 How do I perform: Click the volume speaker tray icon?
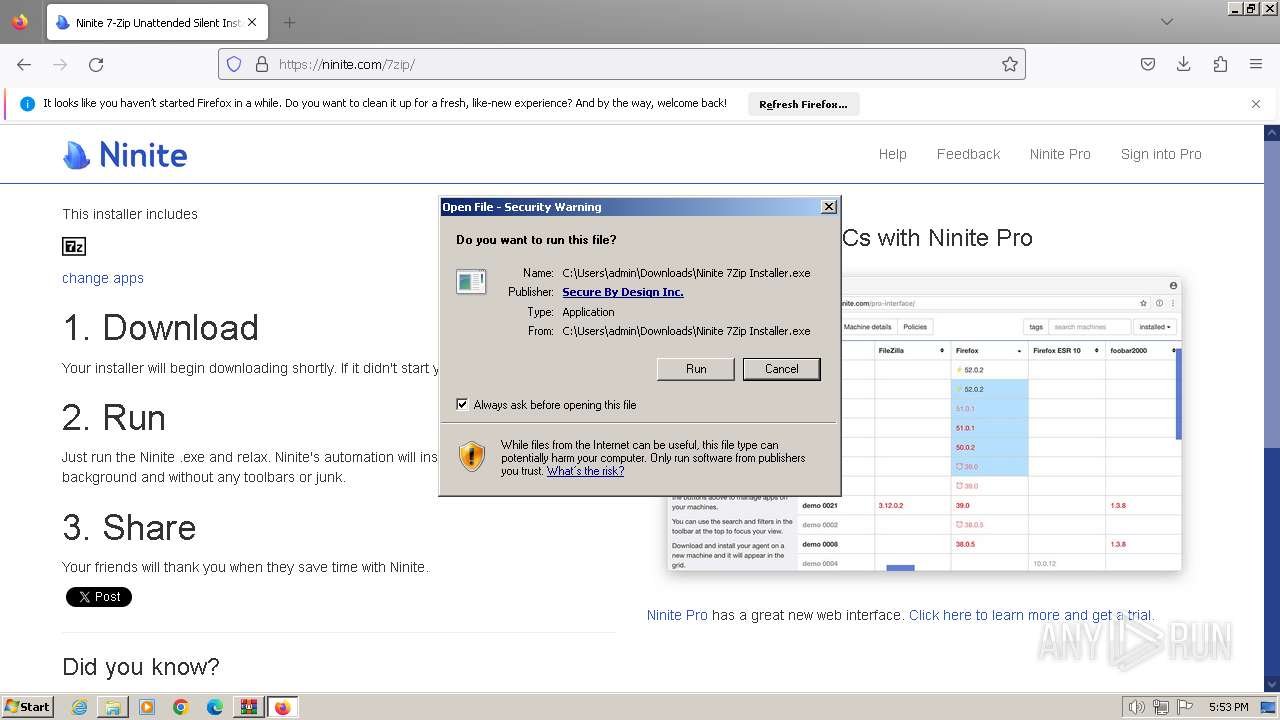pyautogui.click(x=1138, y=707)
